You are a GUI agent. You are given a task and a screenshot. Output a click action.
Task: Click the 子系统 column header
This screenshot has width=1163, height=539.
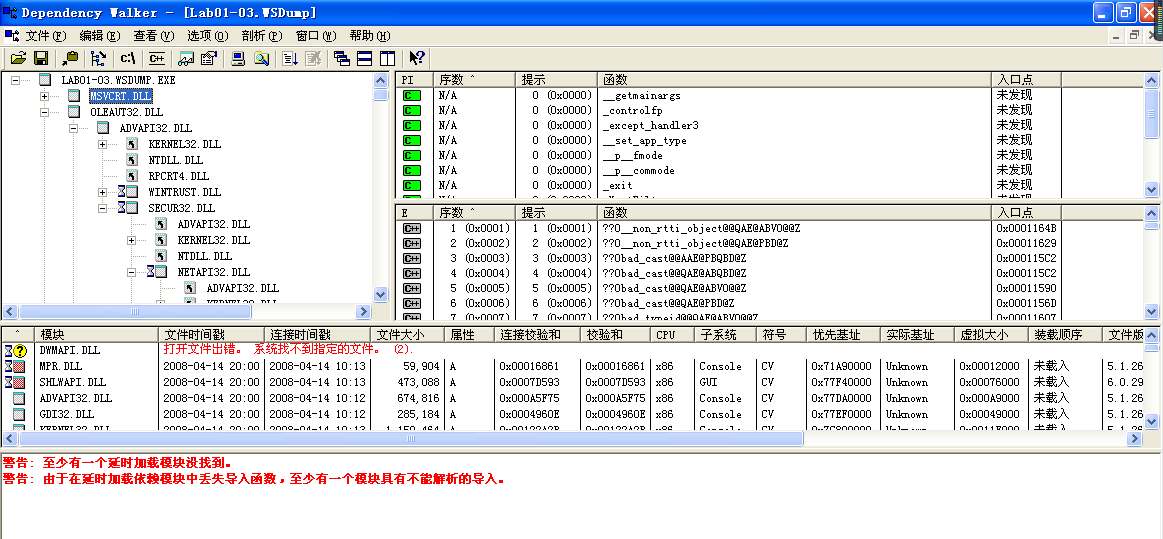pos(725,335)
